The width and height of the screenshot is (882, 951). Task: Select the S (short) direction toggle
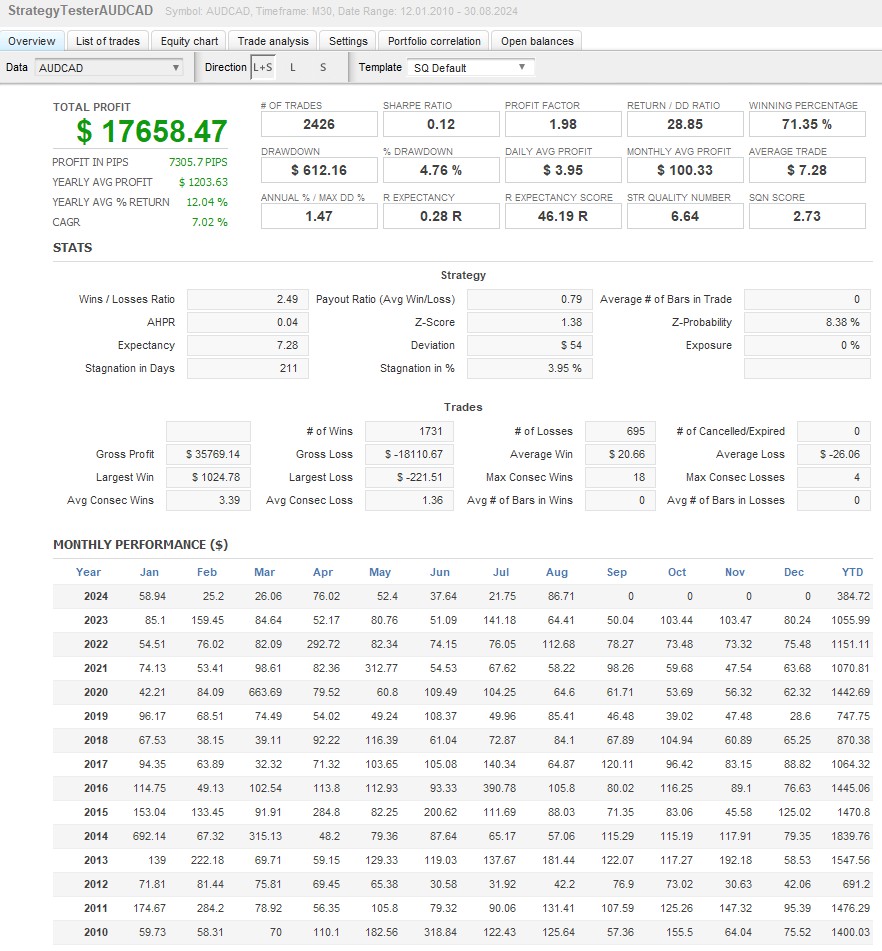323,67
